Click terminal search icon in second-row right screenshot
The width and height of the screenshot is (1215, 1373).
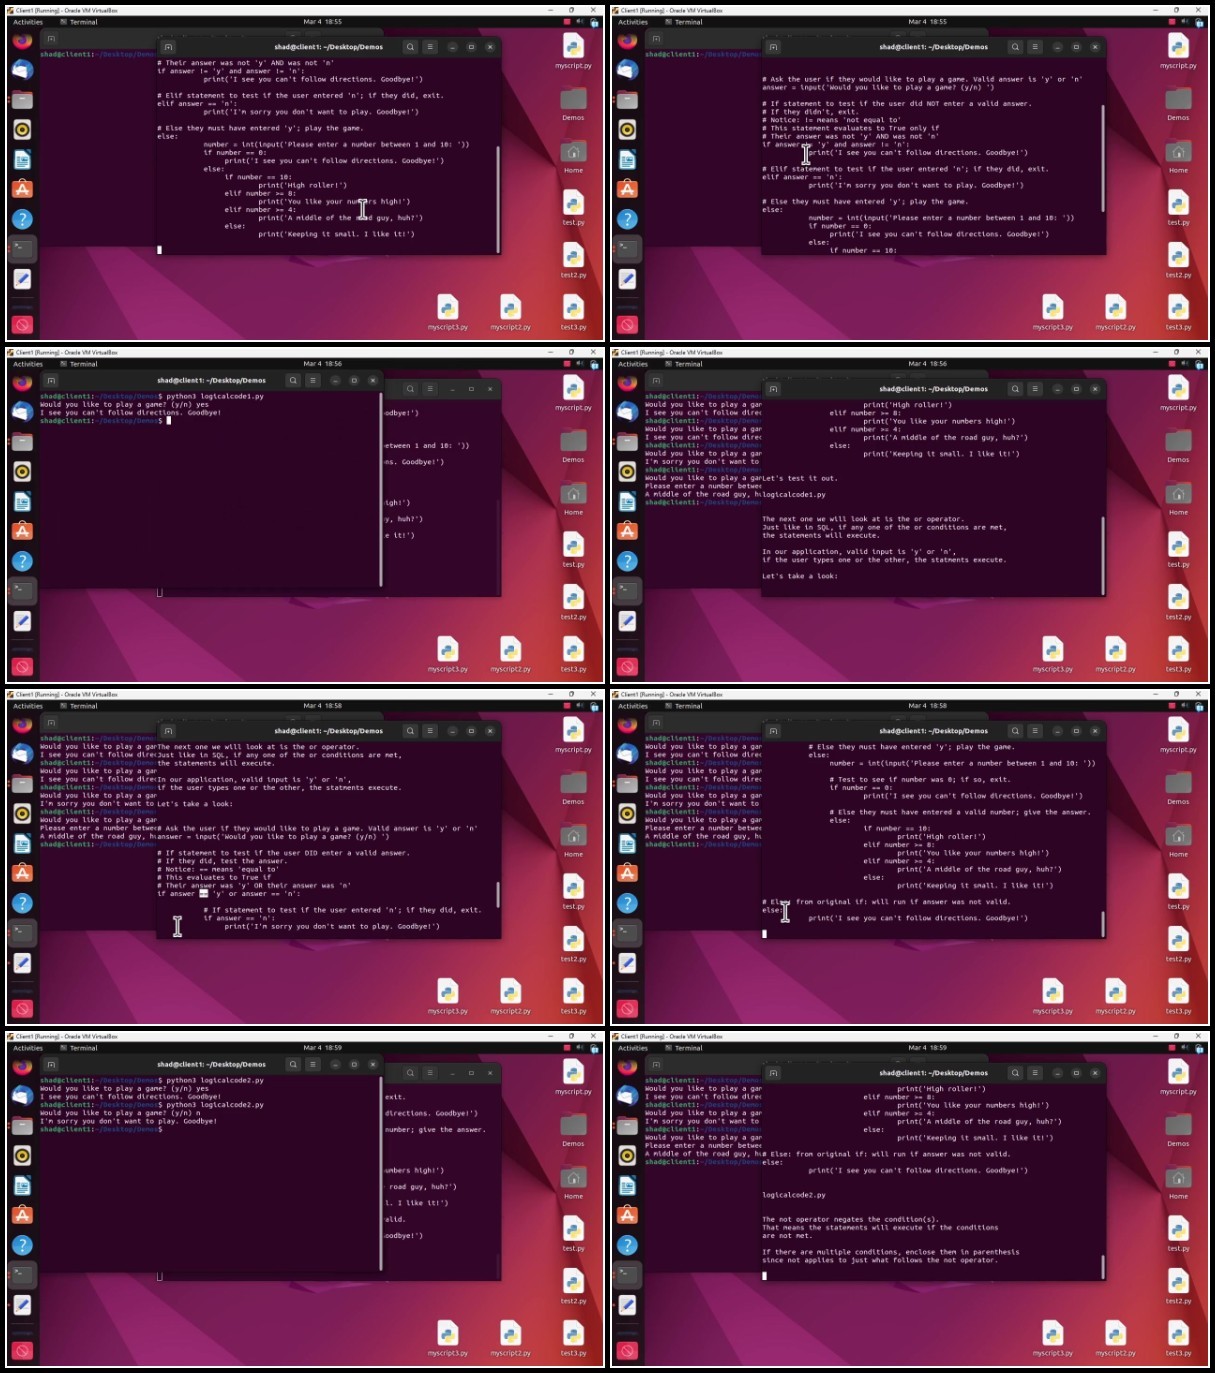1015,389
